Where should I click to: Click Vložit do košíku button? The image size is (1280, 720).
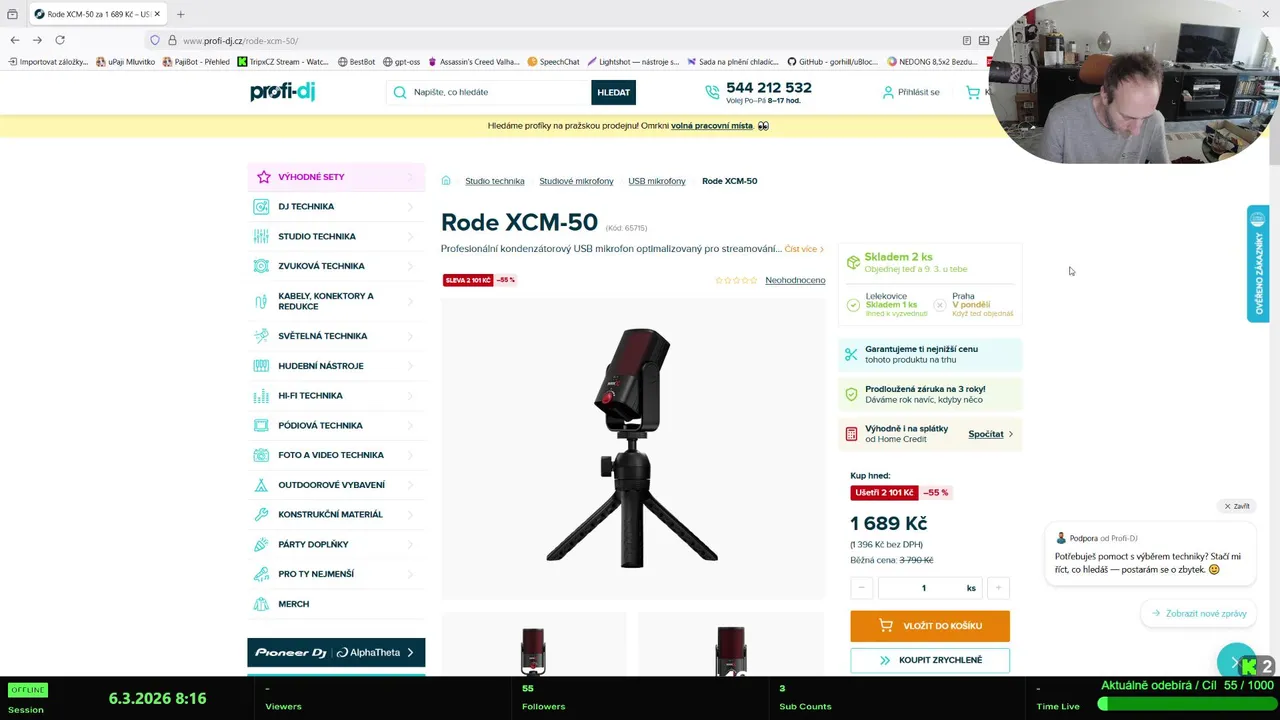pos(930,626)
